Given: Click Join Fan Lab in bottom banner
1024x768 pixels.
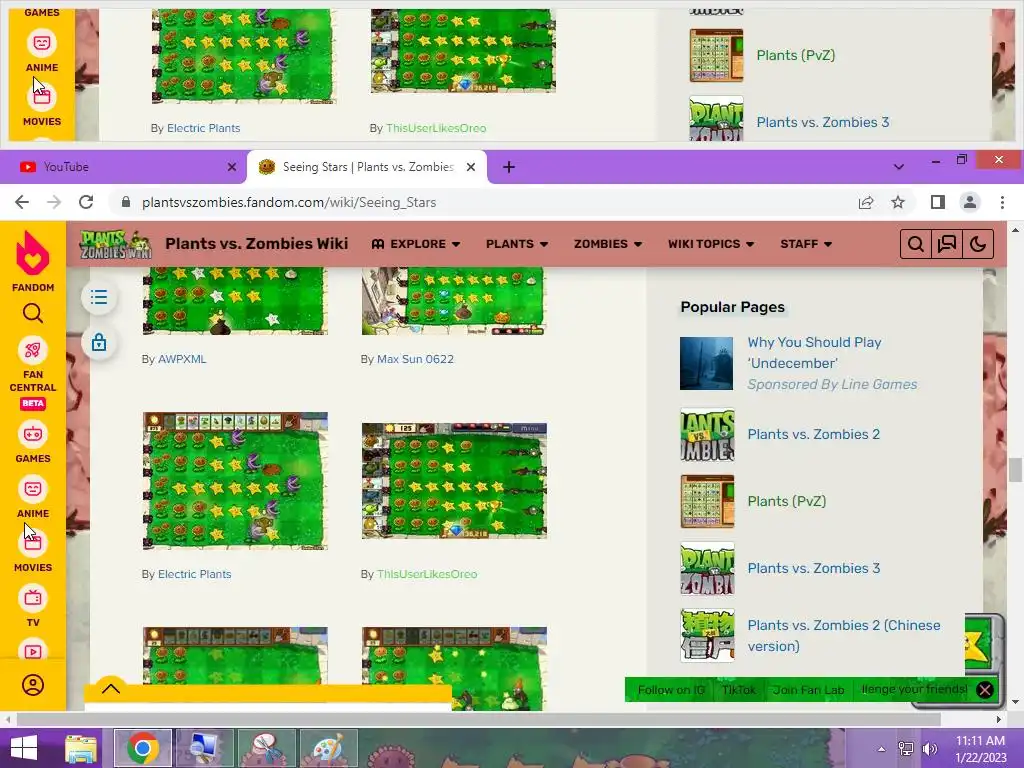Looking at the screenshot, I should [808, 690].
